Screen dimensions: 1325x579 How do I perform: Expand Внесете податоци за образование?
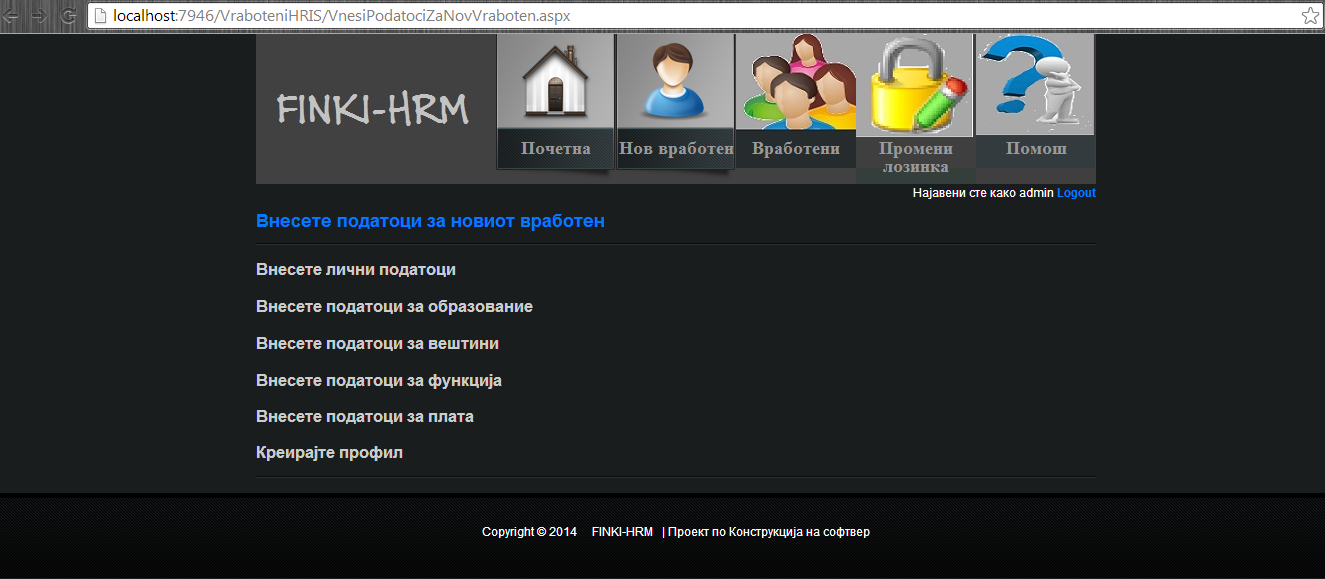click(x=394, y=307)
